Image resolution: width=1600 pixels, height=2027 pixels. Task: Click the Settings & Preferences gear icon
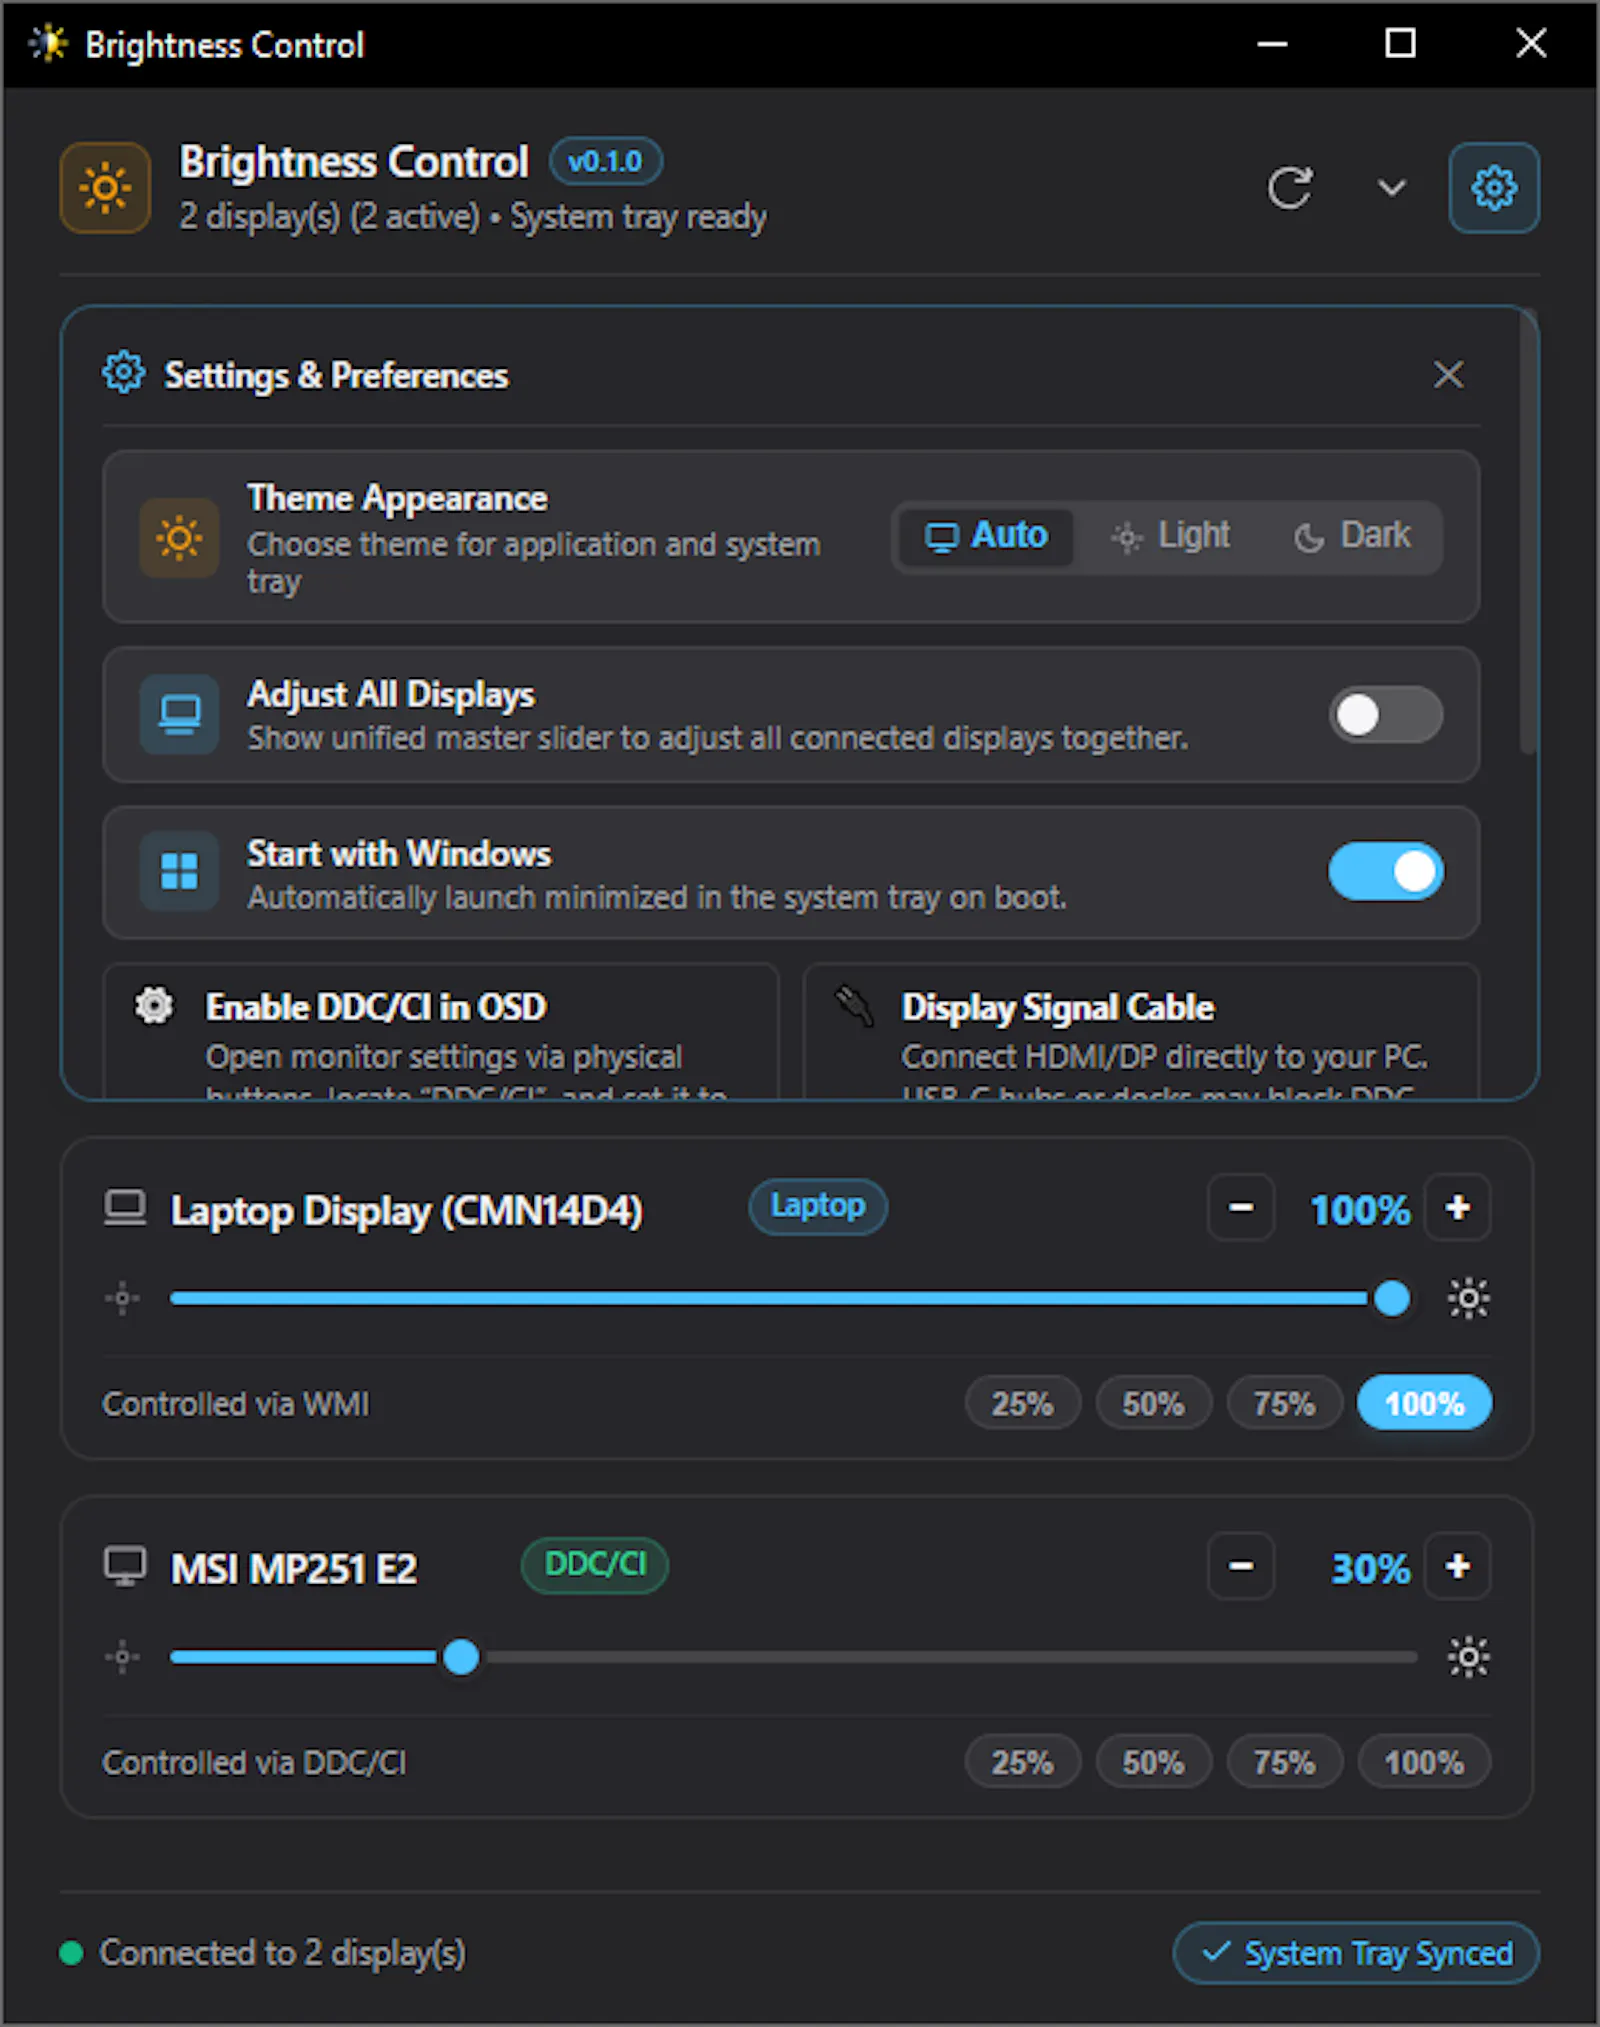click(124, 373)
